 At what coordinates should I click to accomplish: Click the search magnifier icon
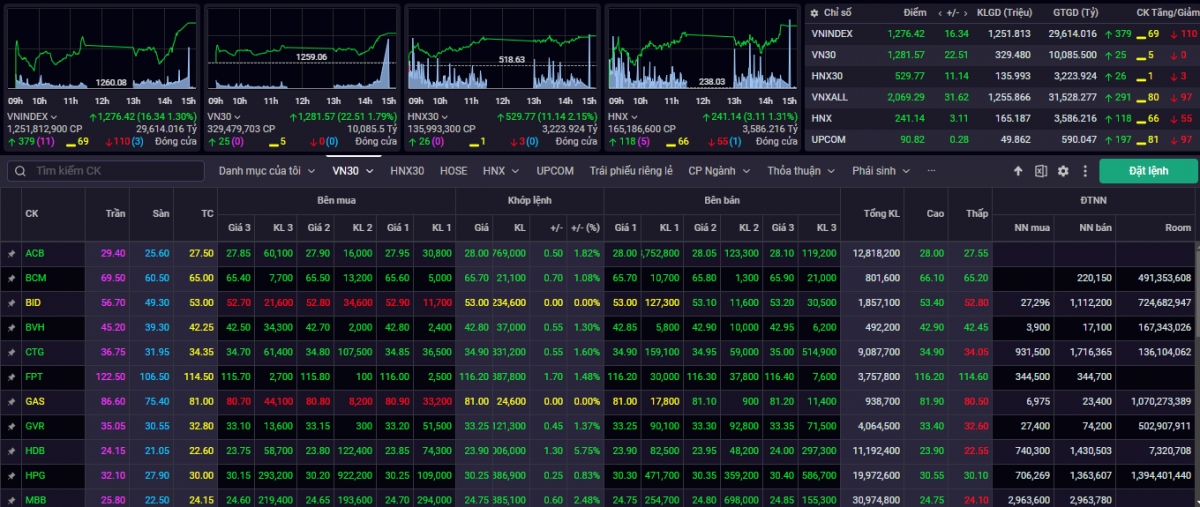pyautogui.click(x=20, y=171)
